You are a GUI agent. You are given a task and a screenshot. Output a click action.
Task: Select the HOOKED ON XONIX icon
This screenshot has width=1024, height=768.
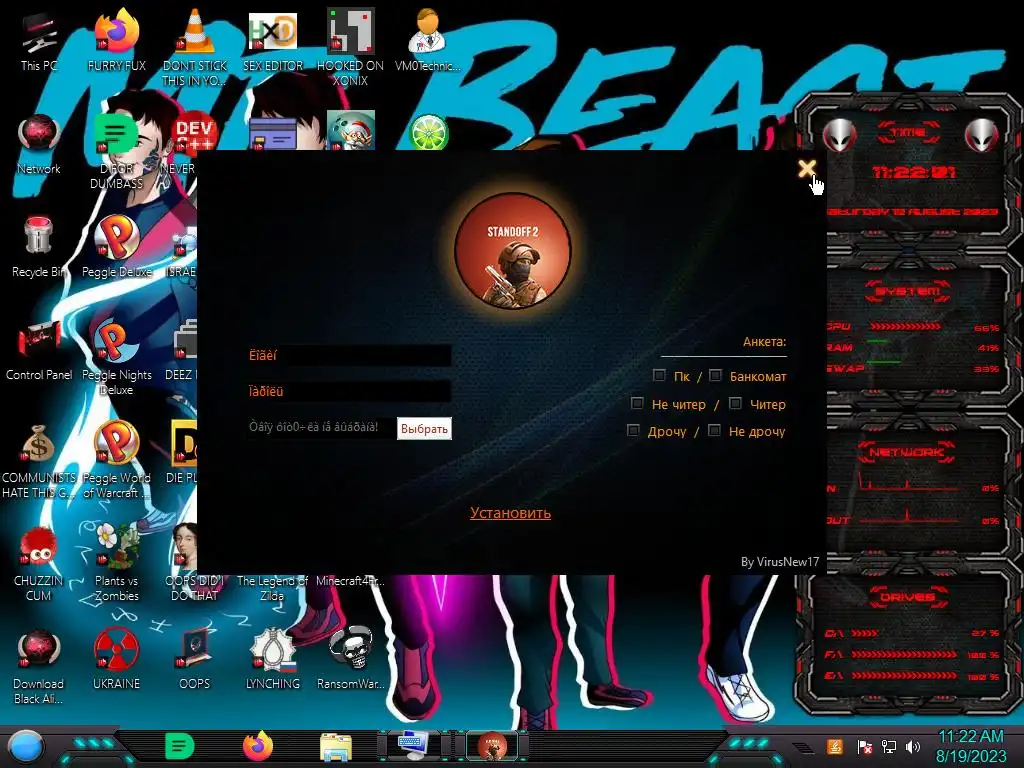pos(350,47)
